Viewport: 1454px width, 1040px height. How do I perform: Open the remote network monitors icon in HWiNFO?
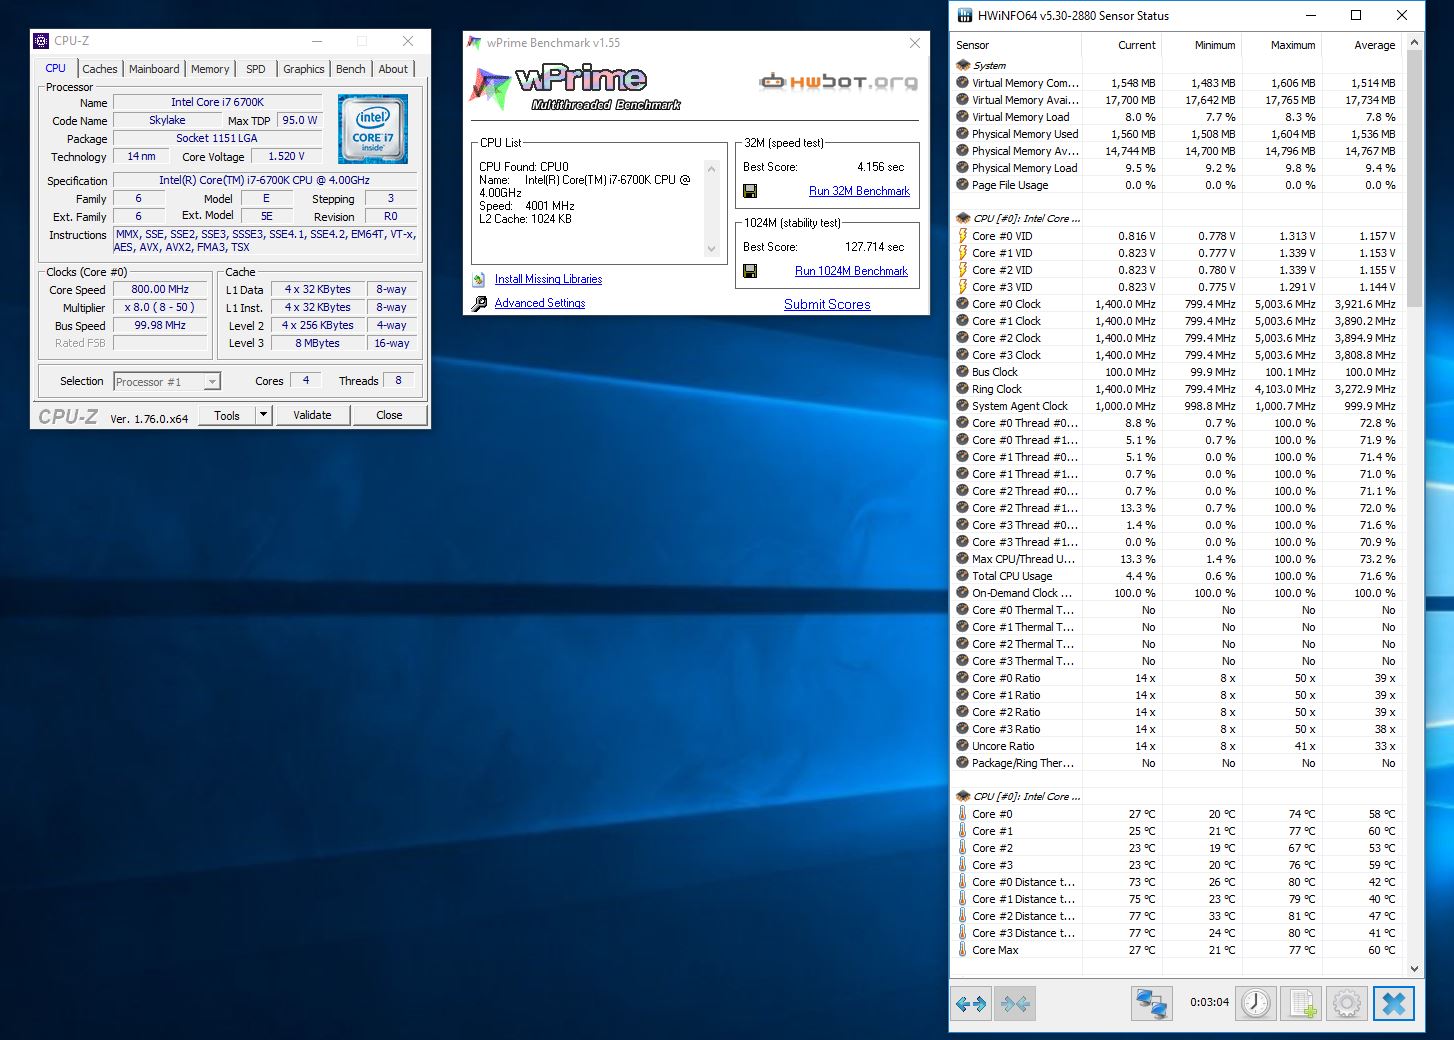tap(1152, 1003)
